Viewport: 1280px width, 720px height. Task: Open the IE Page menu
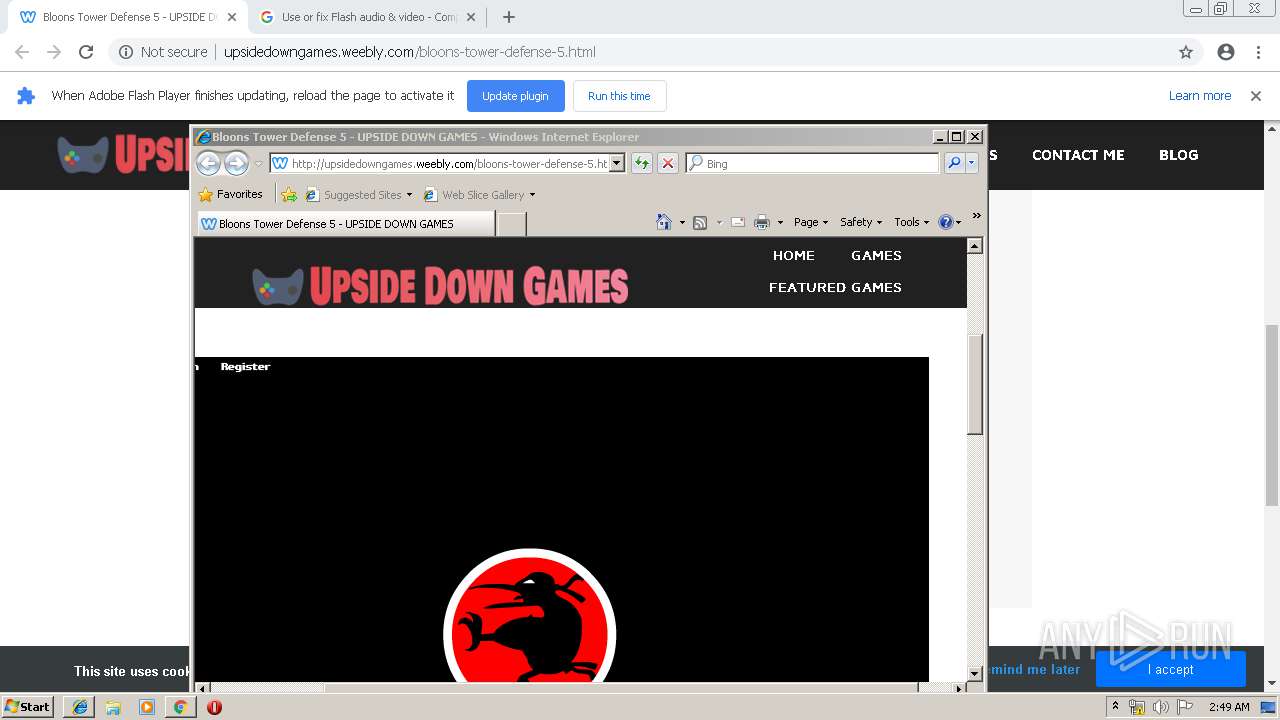click(811, 222)
